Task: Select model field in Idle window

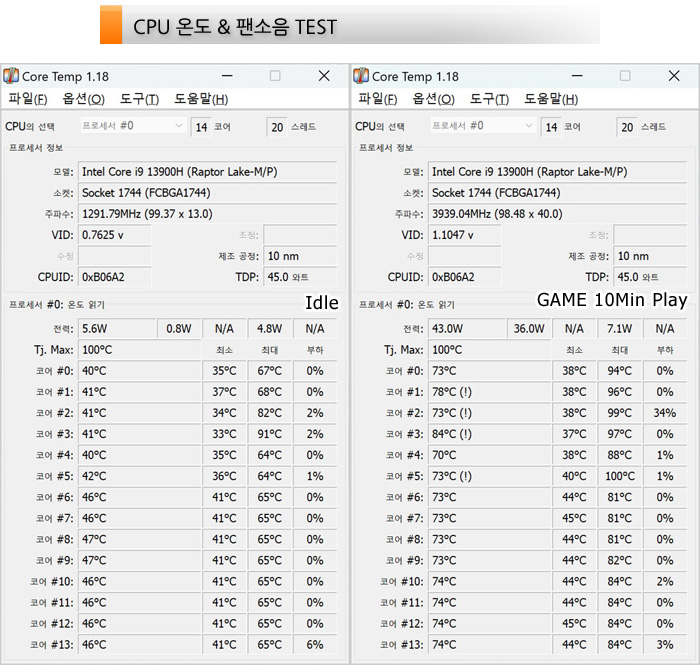Action: coord(208,172)
